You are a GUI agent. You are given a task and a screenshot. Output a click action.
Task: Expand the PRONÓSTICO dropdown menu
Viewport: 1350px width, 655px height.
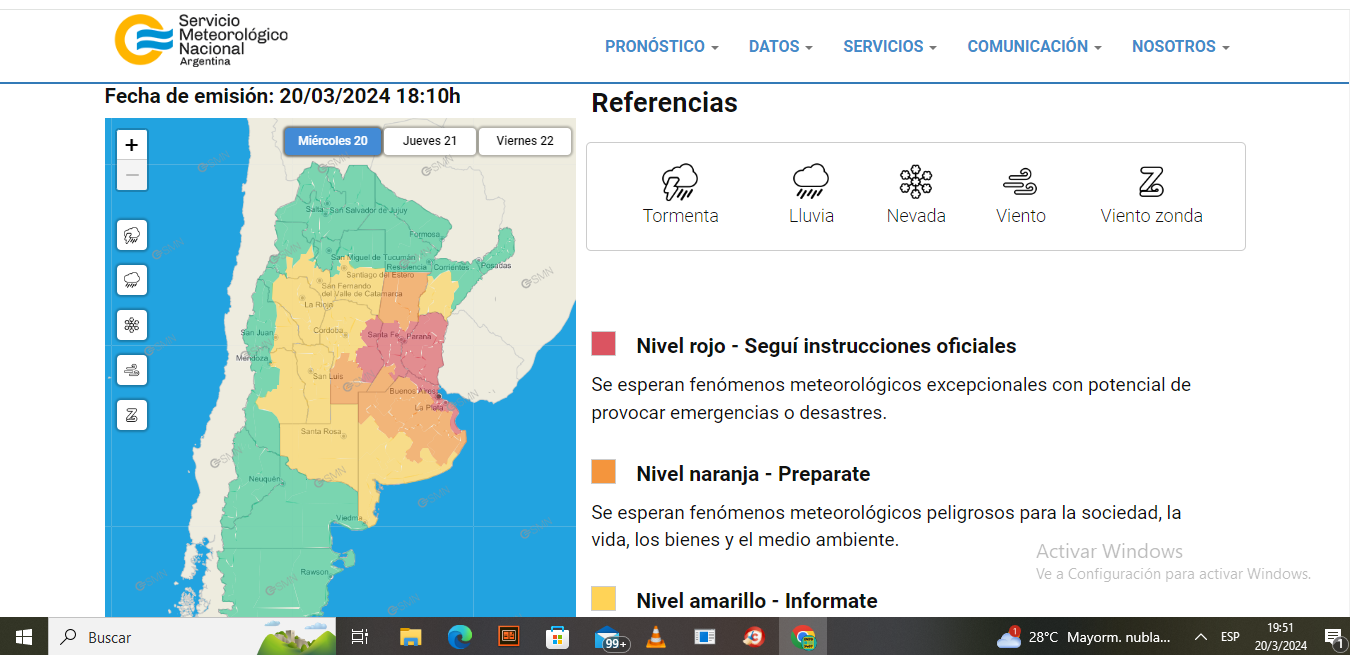coord(661,46)
